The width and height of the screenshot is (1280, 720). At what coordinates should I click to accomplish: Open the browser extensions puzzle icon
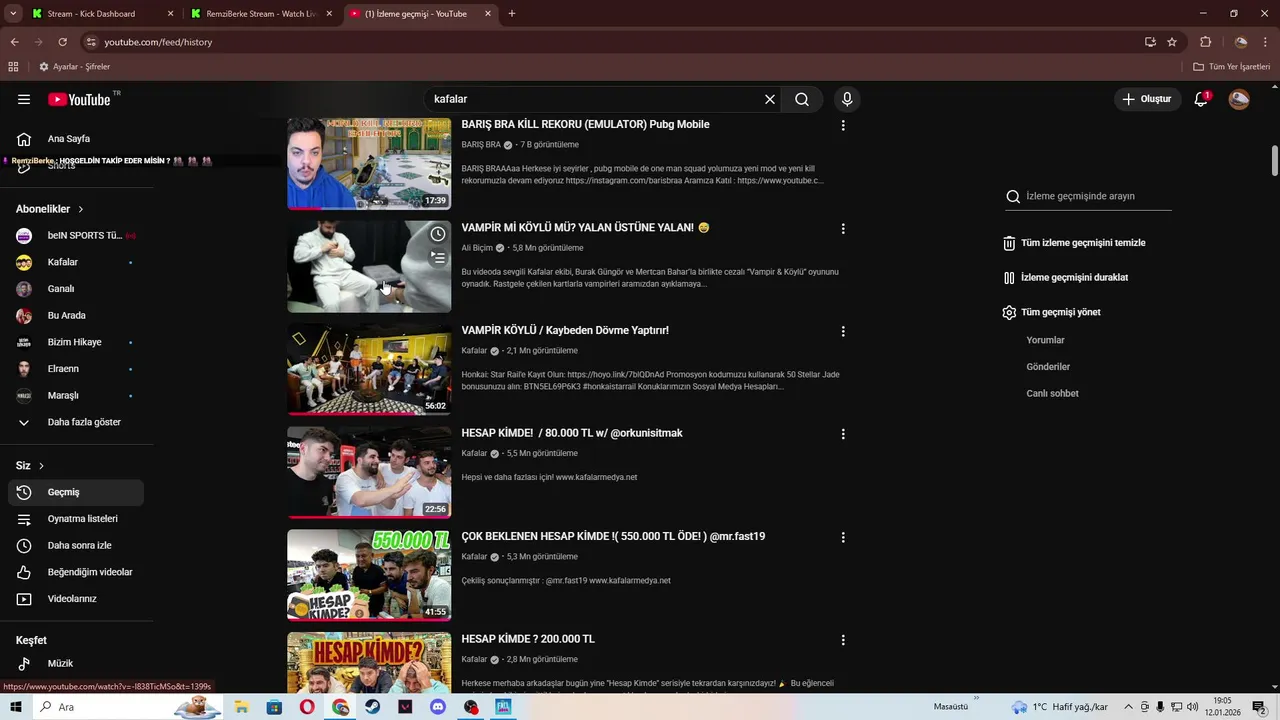click(x=1205, y=42)
